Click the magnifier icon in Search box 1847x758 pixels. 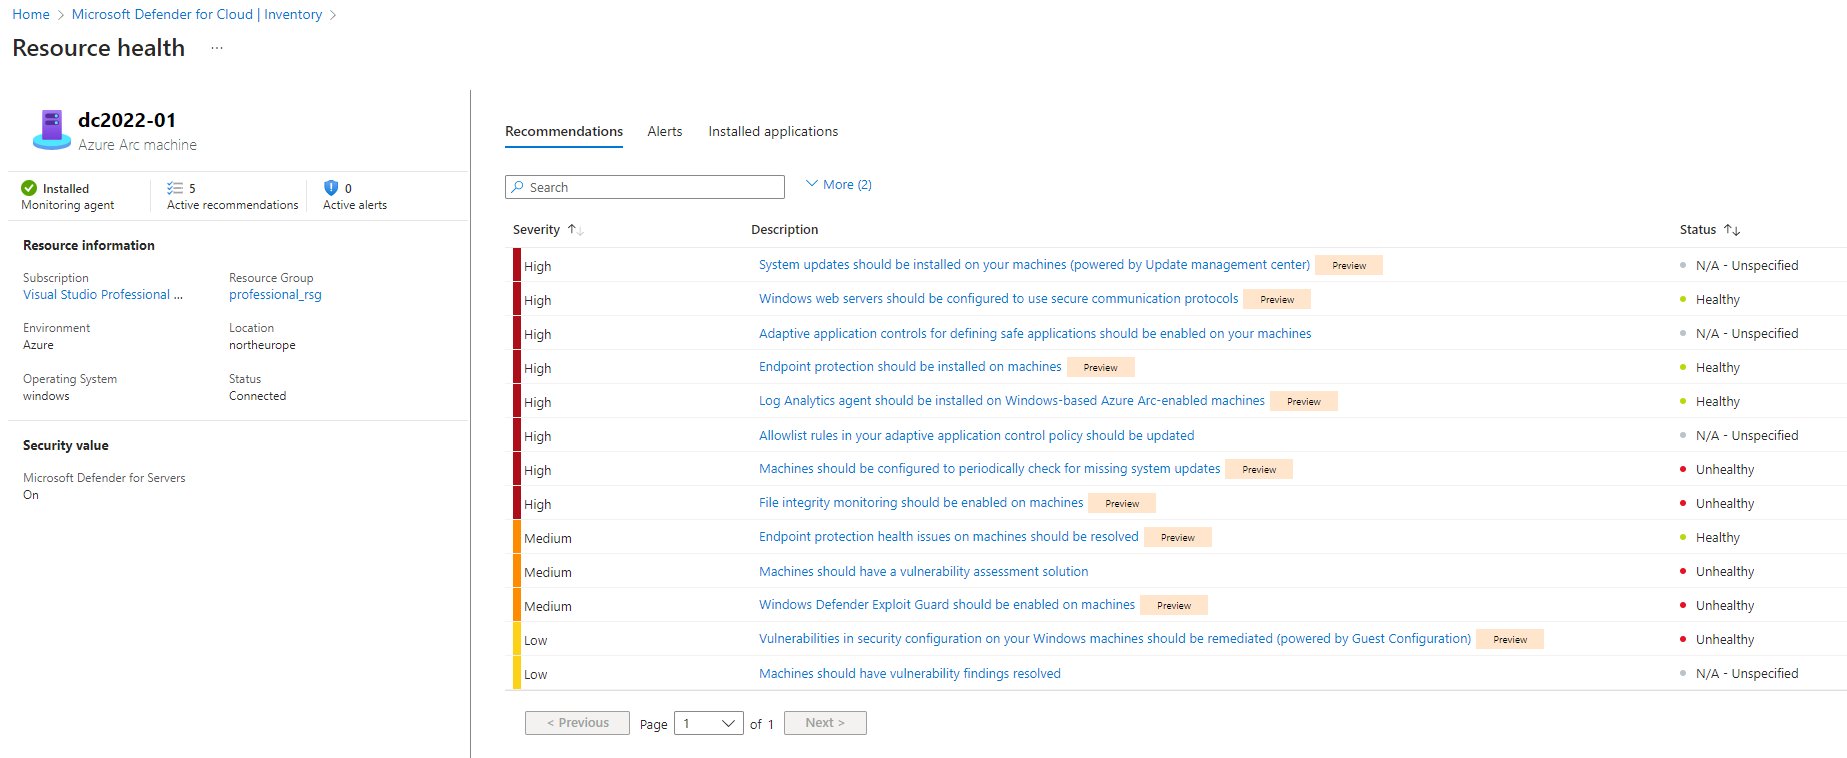pyautogui.click(x=518, y=187)
